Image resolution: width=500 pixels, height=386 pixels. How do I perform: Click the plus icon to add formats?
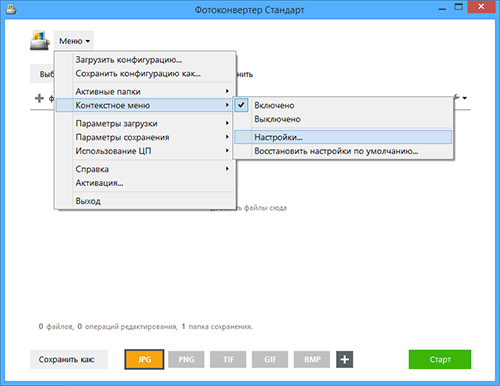click(x=345, y=359)
